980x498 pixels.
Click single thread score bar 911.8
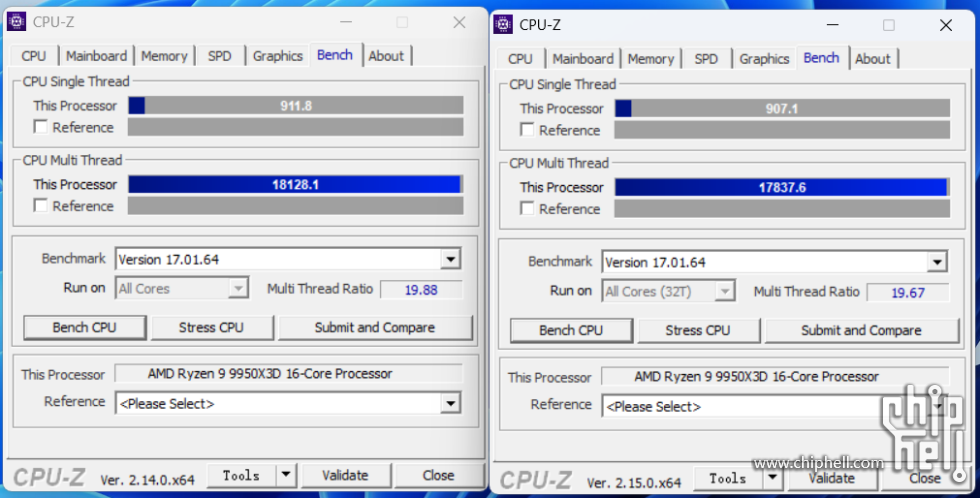tap(296, 106)
